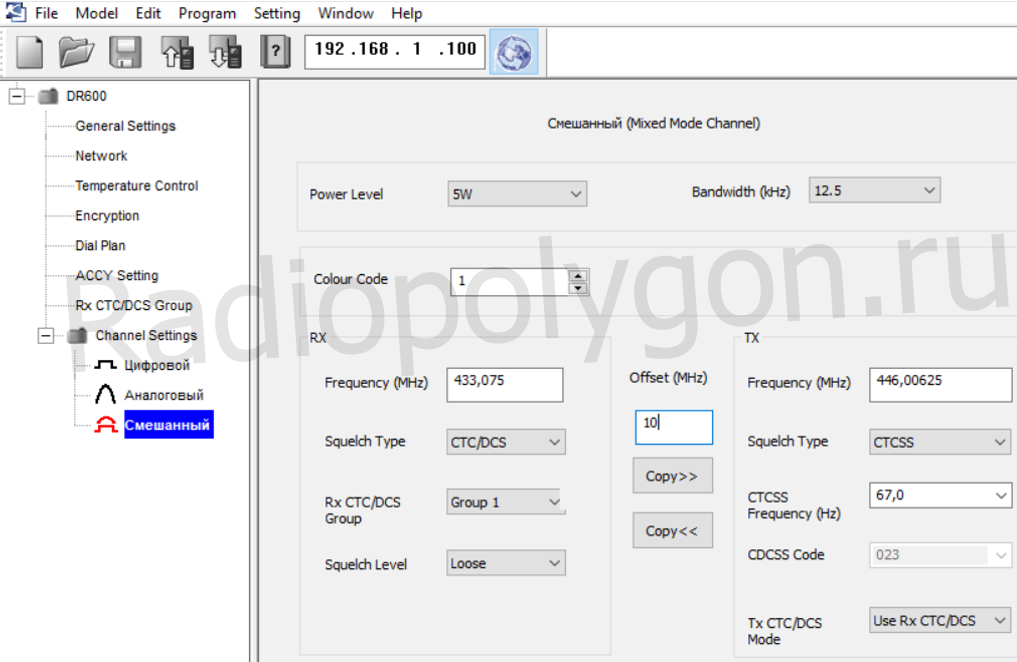
Task: Click the network connect globe icon
Action: (x=513, y=51)
